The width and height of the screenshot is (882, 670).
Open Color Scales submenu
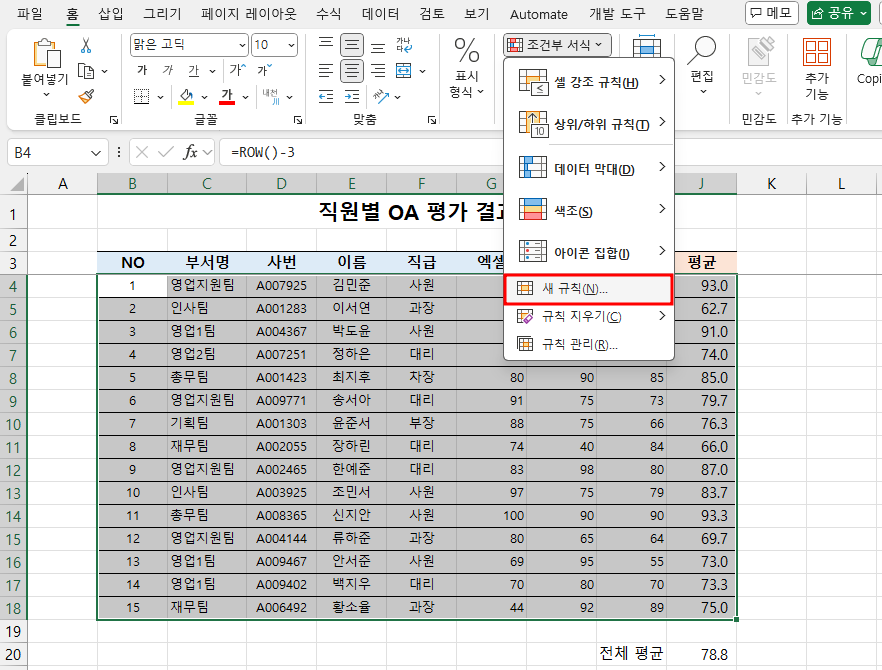pos(589,210)
